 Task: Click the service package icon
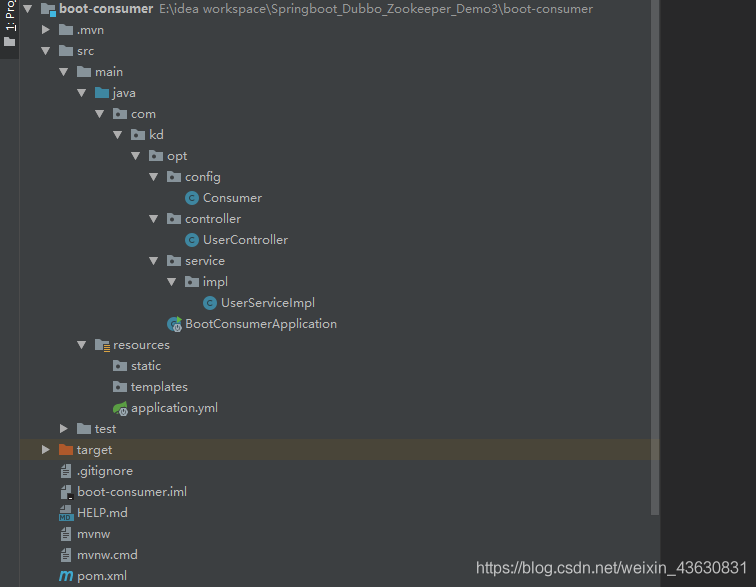[x=174, y=260]
